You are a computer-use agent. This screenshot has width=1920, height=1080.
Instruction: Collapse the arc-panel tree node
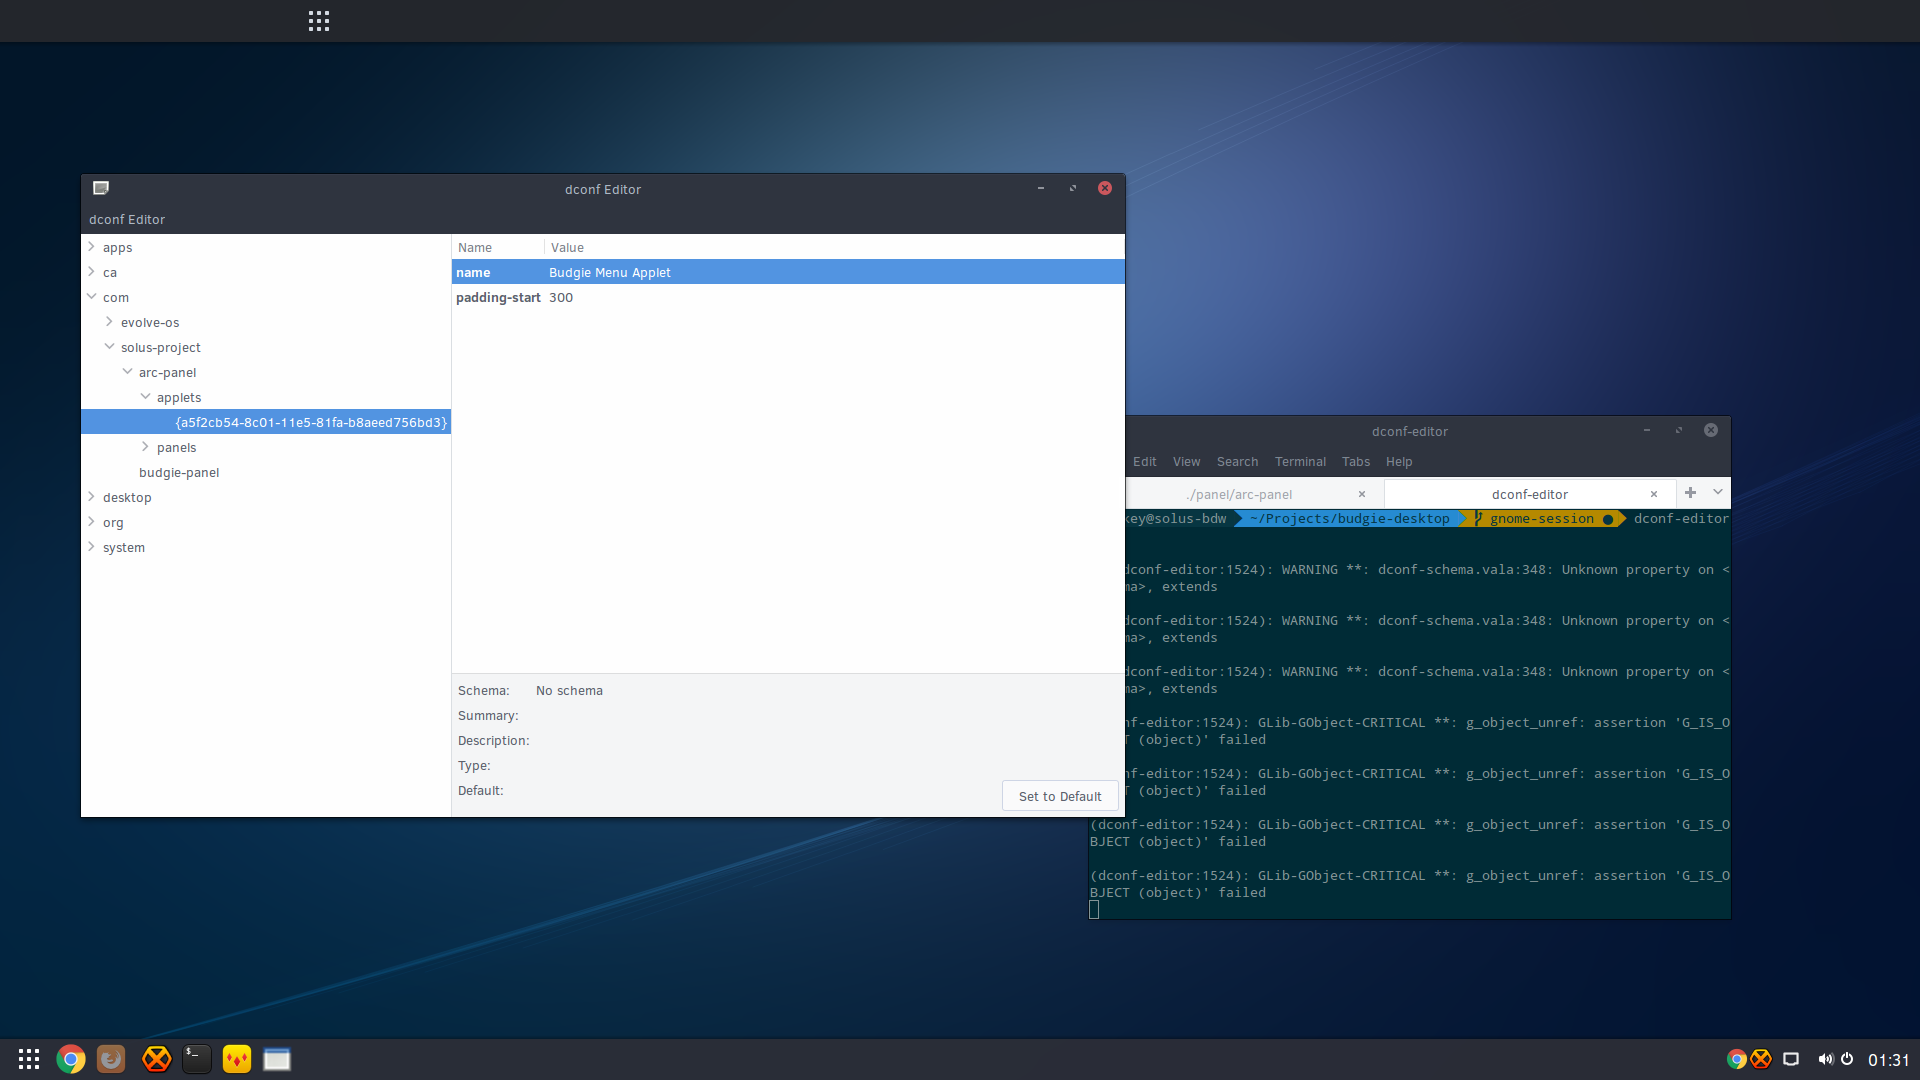127,371
